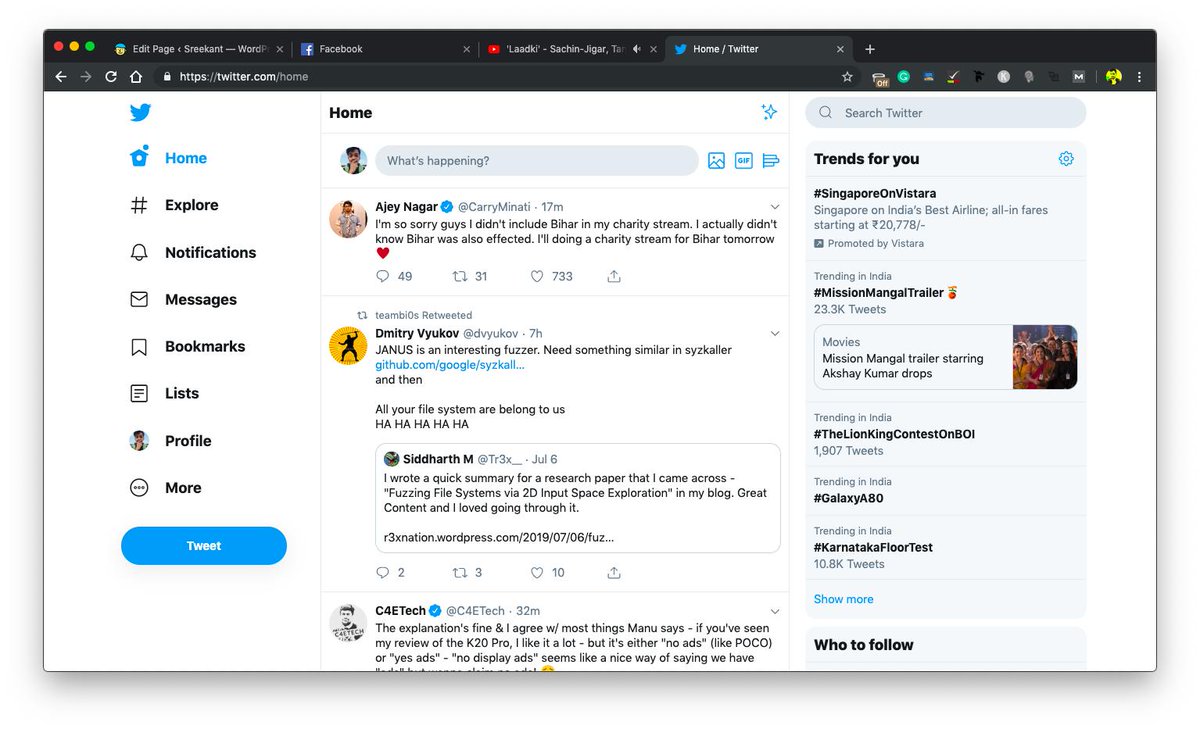The width and height of the screenshot is (1200, 729).
Task: Switch to the Edit Page WordPress tab
Action: coord(198,49)
